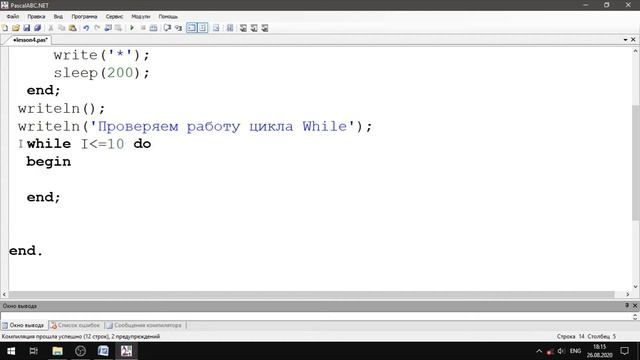Open the Файл menu
This screenshot has height=360, width=640.
point(13,17)
